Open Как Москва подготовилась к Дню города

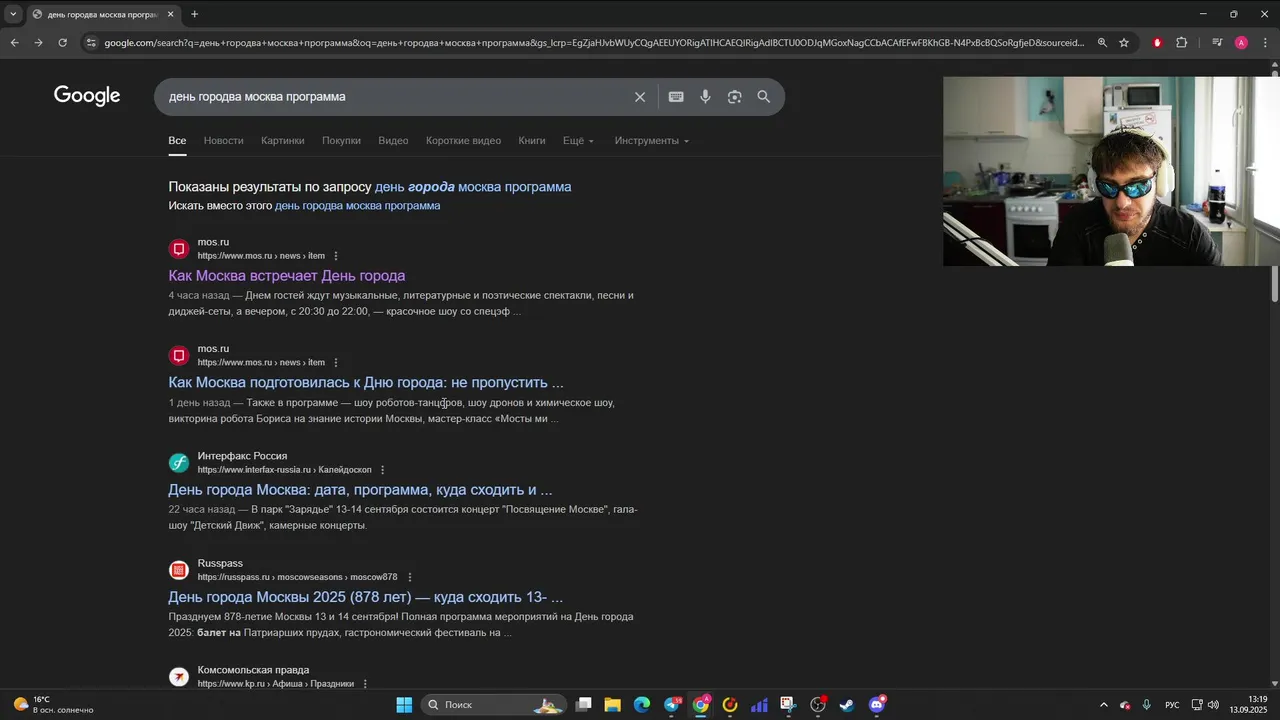(366, 383)
